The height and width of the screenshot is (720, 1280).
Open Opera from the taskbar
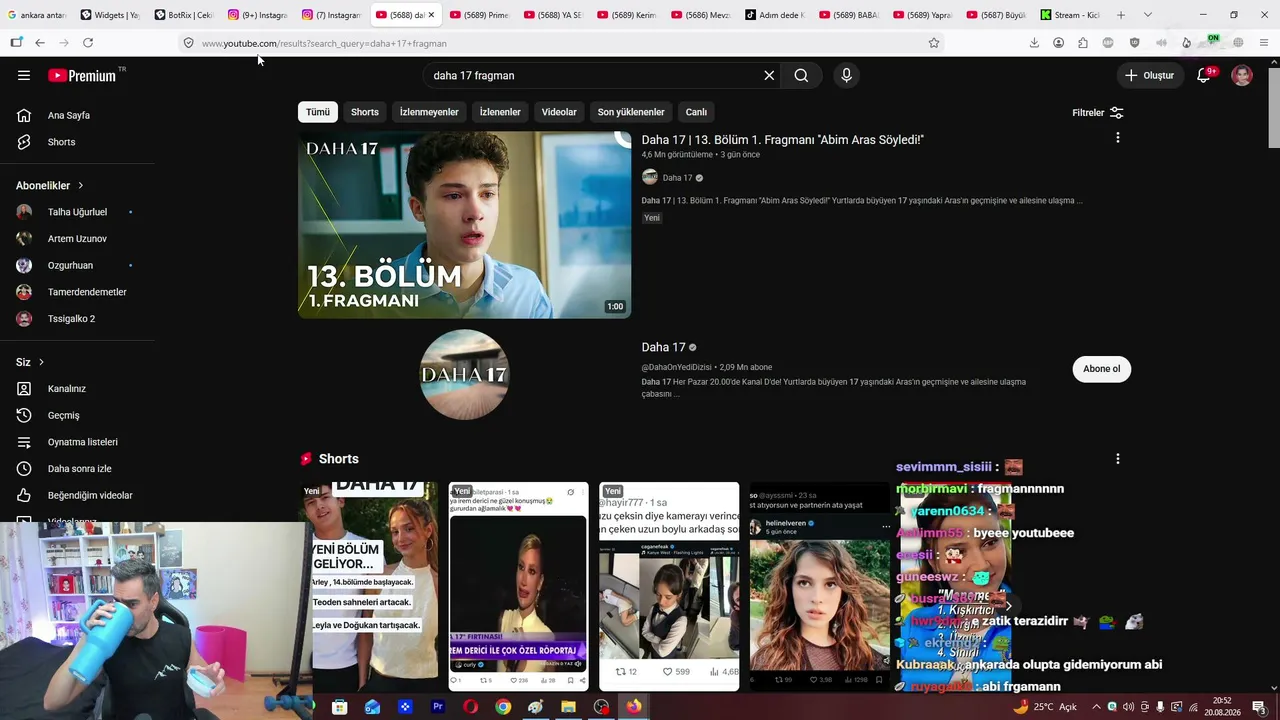[x=470, y=707]
